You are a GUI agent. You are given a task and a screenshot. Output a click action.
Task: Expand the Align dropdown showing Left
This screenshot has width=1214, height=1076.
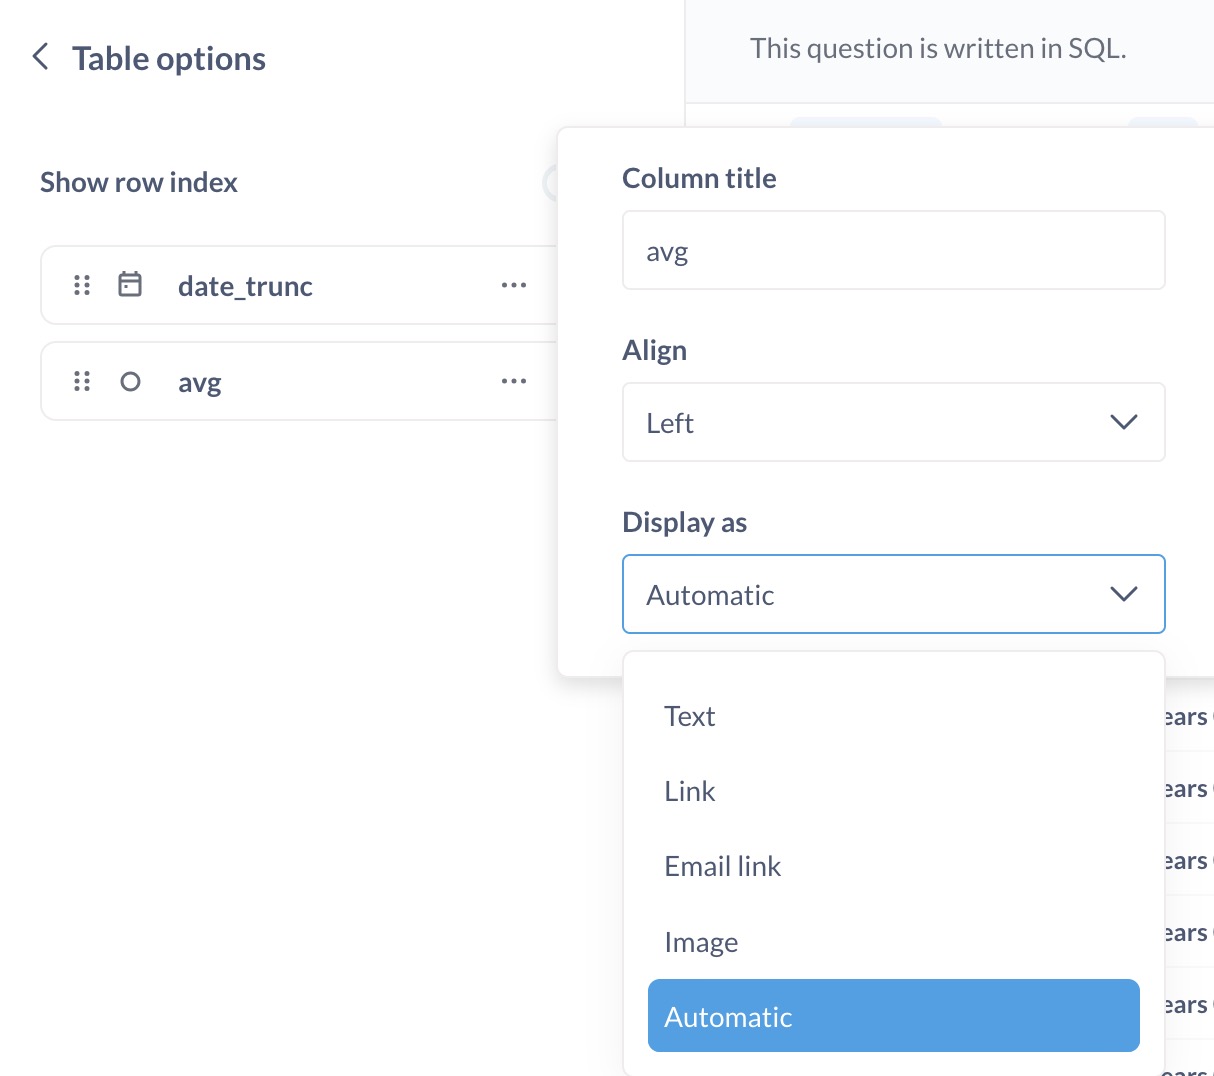point(892,422)
